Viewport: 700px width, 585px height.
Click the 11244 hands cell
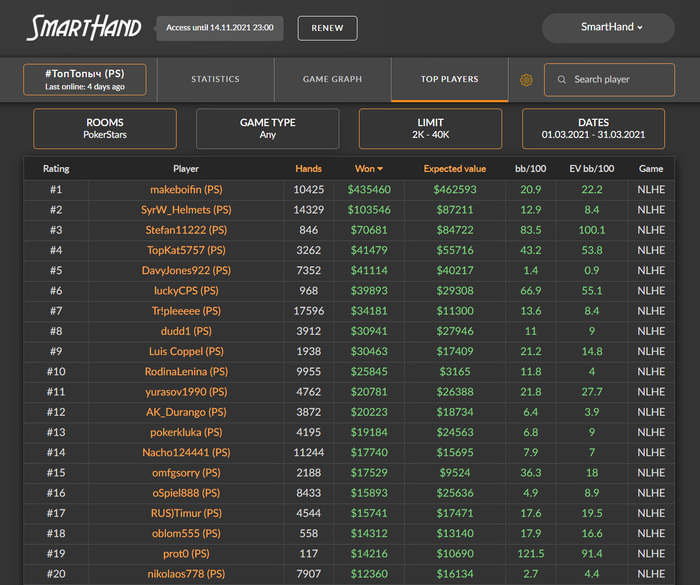coord(308,453)
